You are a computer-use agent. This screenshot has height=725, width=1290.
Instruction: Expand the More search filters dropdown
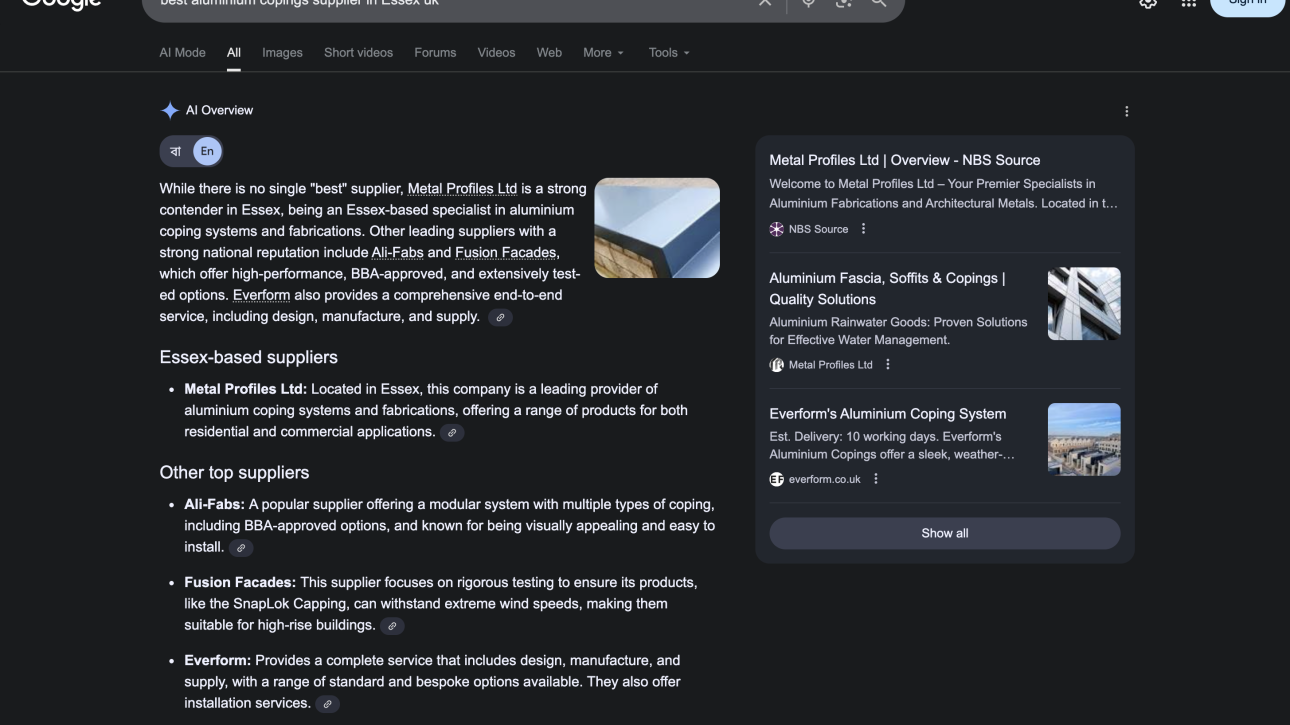tap(603, 53)
